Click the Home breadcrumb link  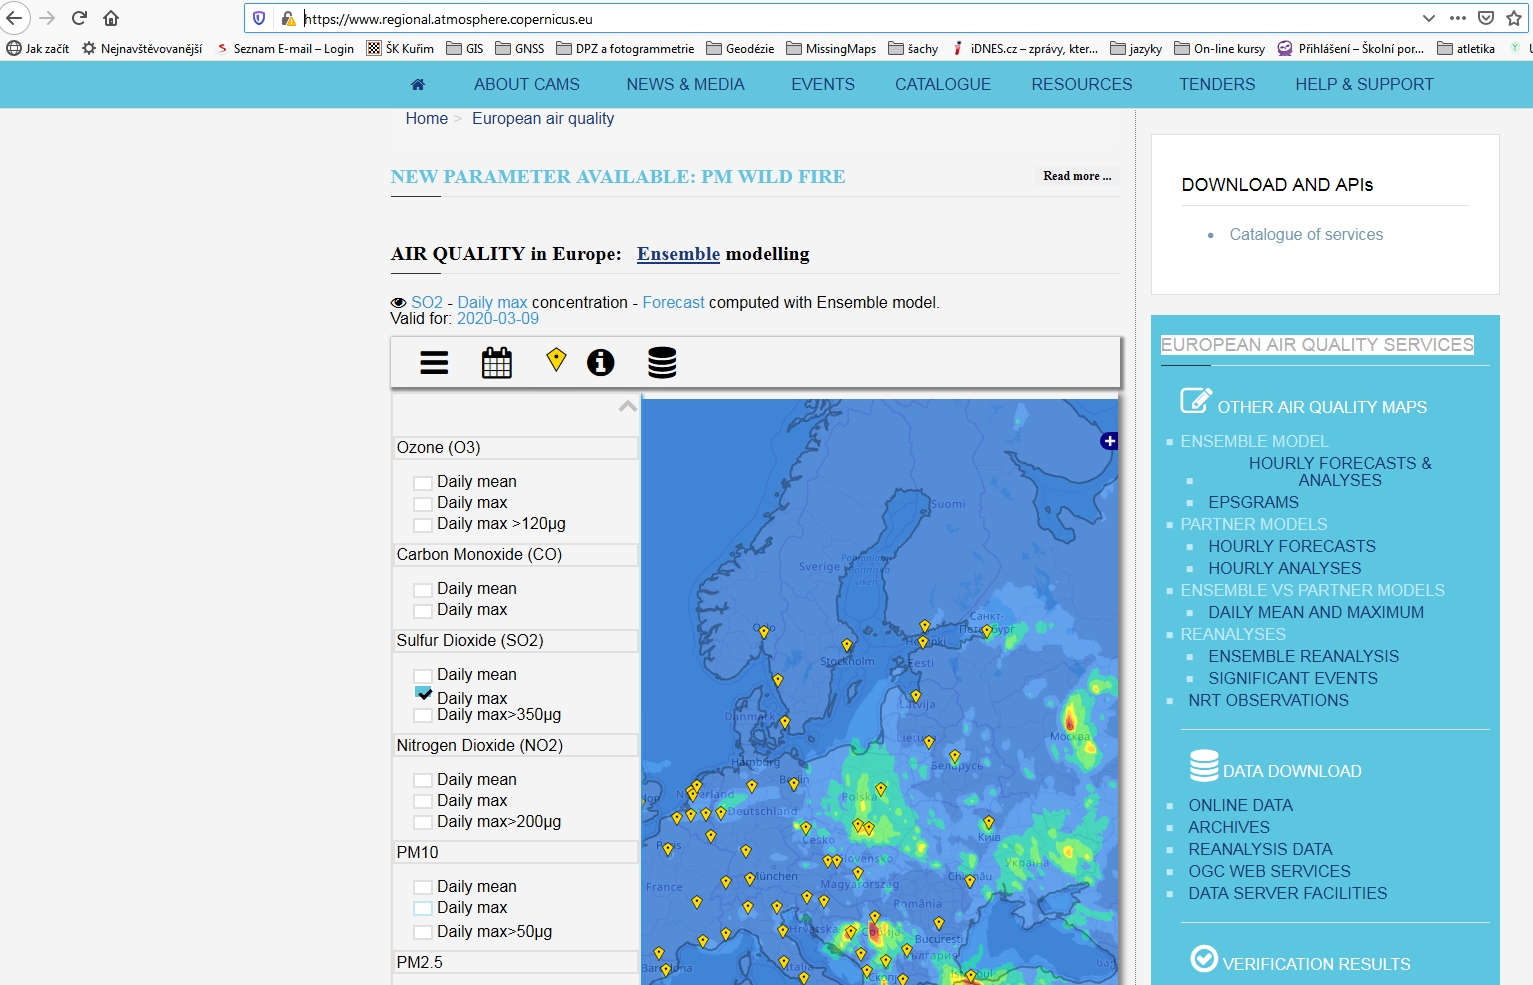click(x=426, y=118)
